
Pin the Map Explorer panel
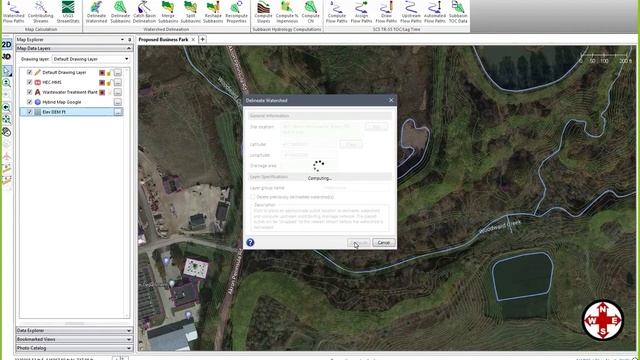click(130, 40)
